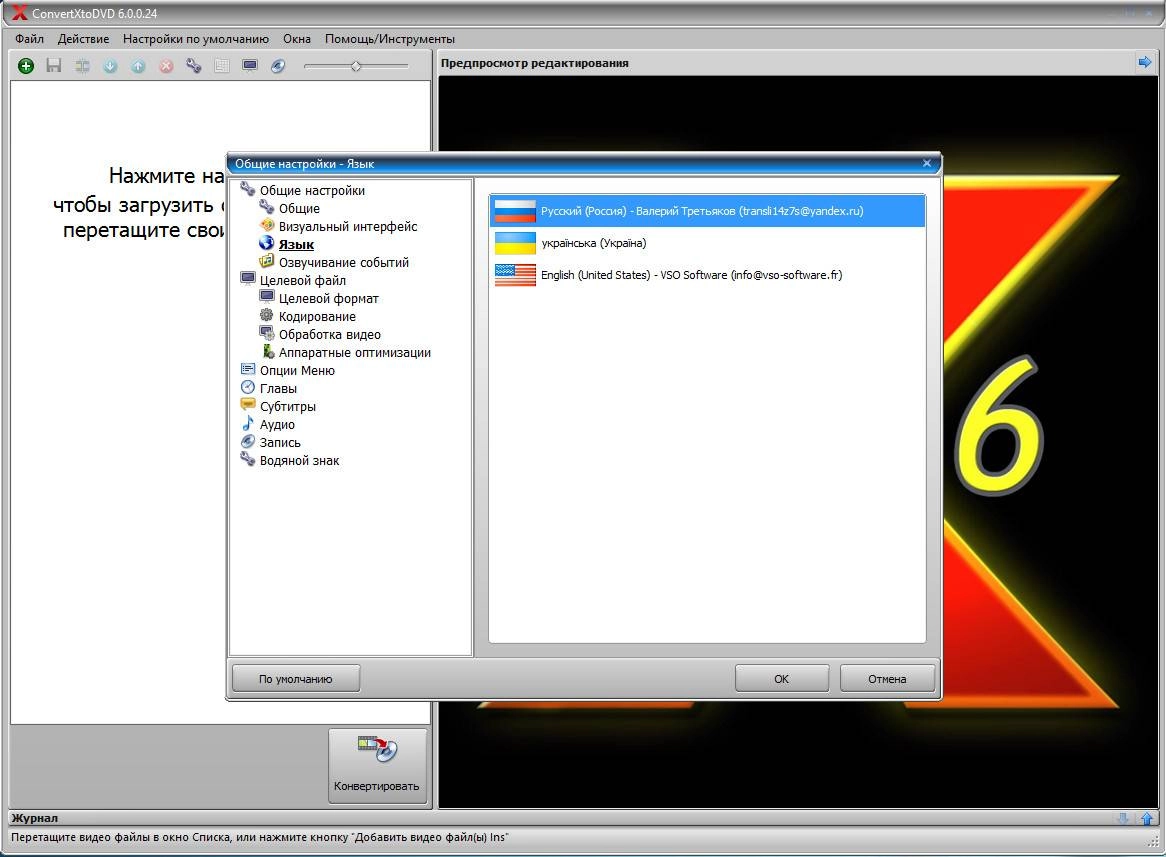Screen dimensions: 1166x857
Task: Open Аудио settings
Action: pos(277,424)
